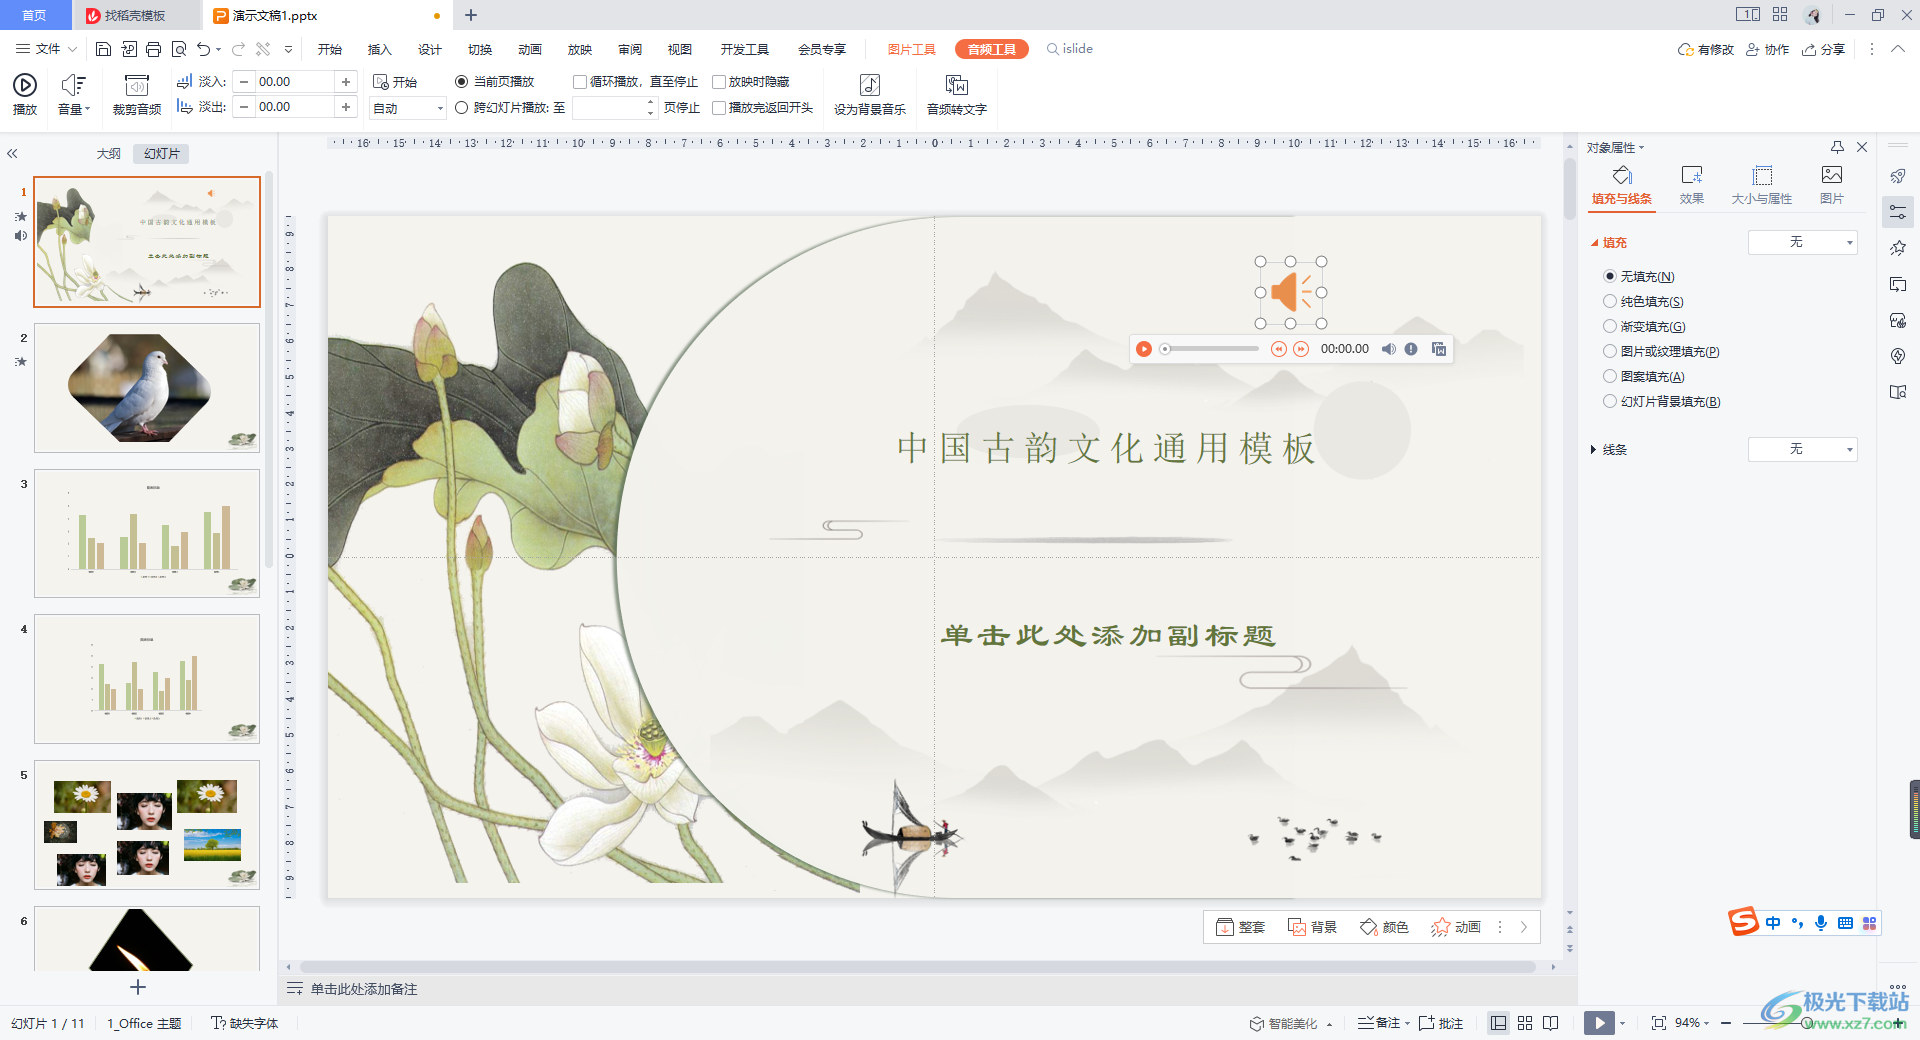Screen dimensions: 1920x1040
Task: Open Start mode Auto dropdown
Action: (408, 108)
